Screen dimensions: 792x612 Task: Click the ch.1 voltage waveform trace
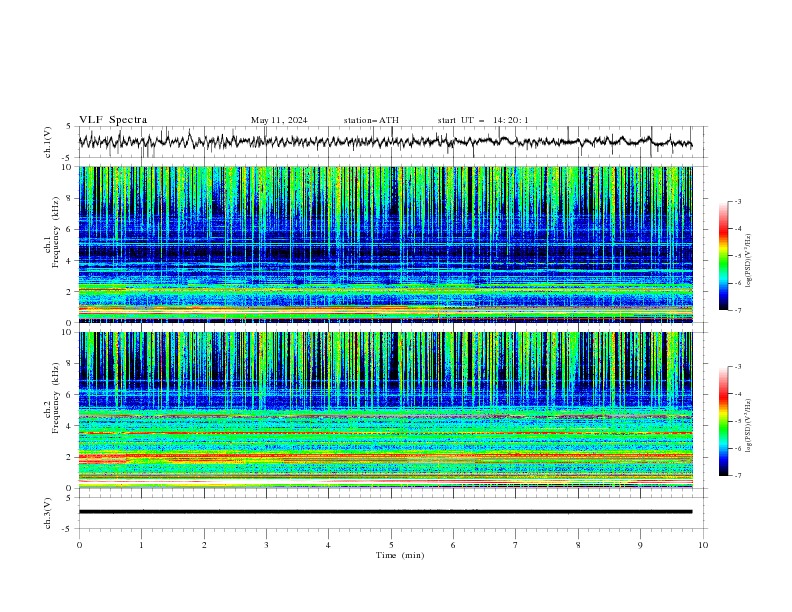click(x=385, y=141)
